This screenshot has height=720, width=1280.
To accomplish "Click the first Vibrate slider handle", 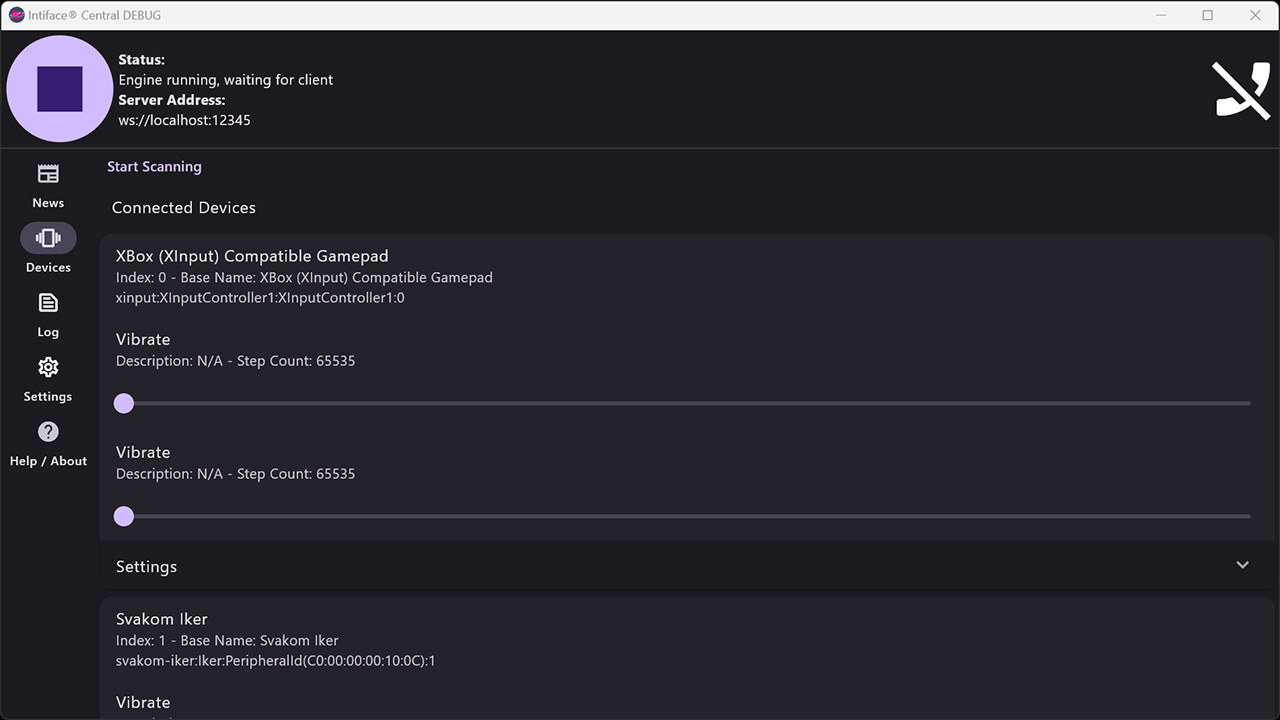I will tap(123, 403).
